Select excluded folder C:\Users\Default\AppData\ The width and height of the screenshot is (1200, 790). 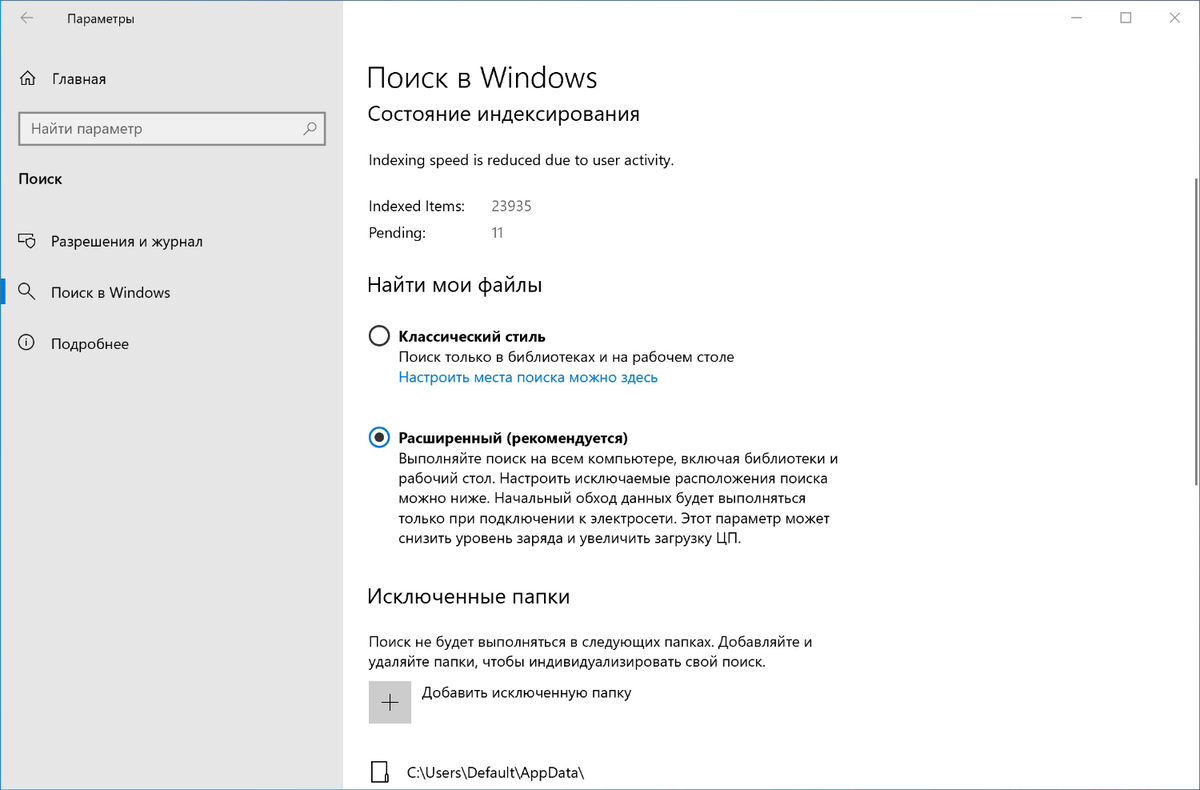(480, 772)
